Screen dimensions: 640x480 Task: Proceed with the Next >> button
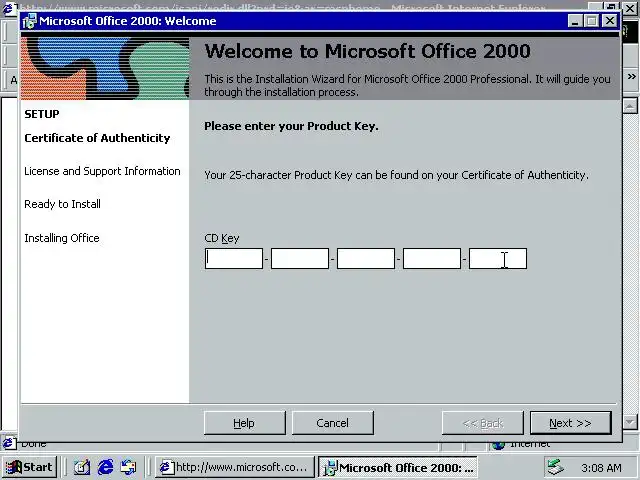point(571,423)
